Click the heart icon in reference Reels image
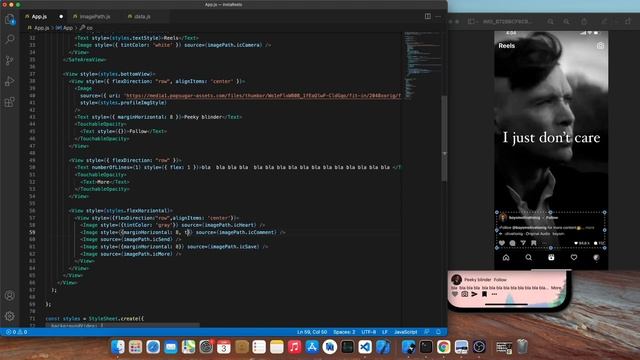Image resolution: width=640 pixels, height=360 pixels. coord(502,243)
